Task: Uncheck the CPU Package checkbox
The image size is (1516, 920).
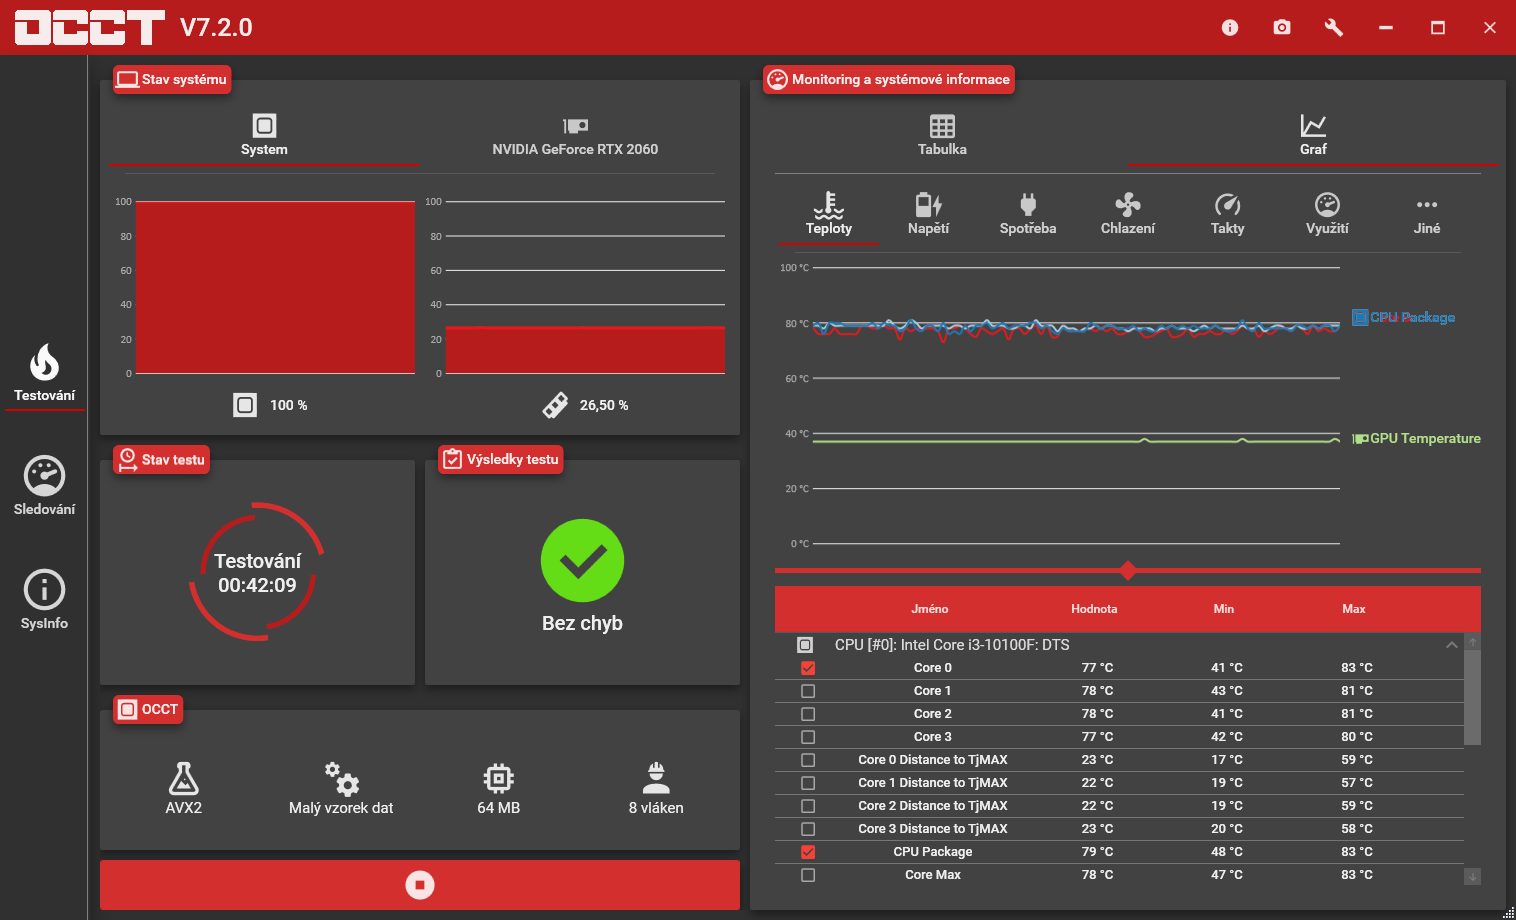Action: tap(808, 852)
